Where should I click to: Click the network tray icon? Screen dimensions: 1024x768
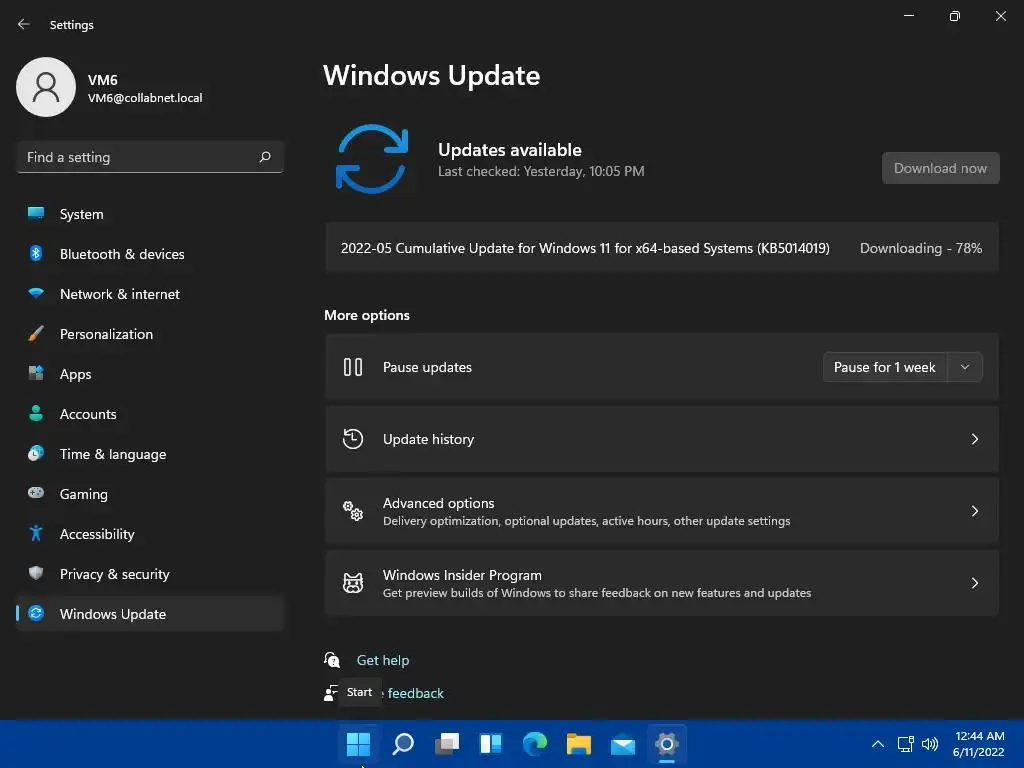(905, 744)
